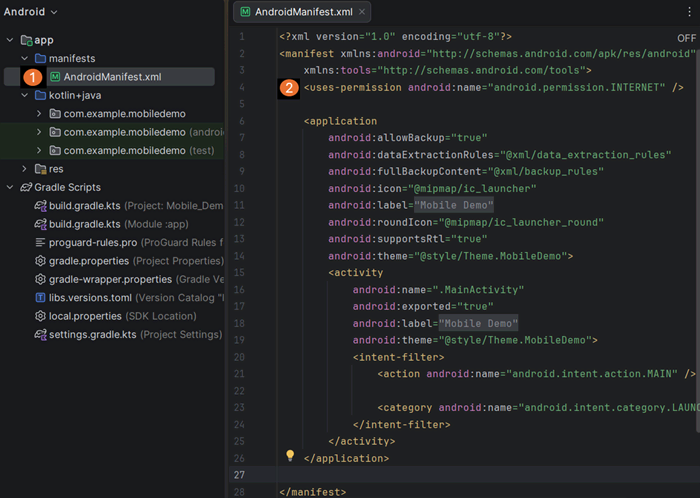Viewport: 700px width, 498px height.
Task: Click android:exported="true" attribute
Action: (423, 307)
